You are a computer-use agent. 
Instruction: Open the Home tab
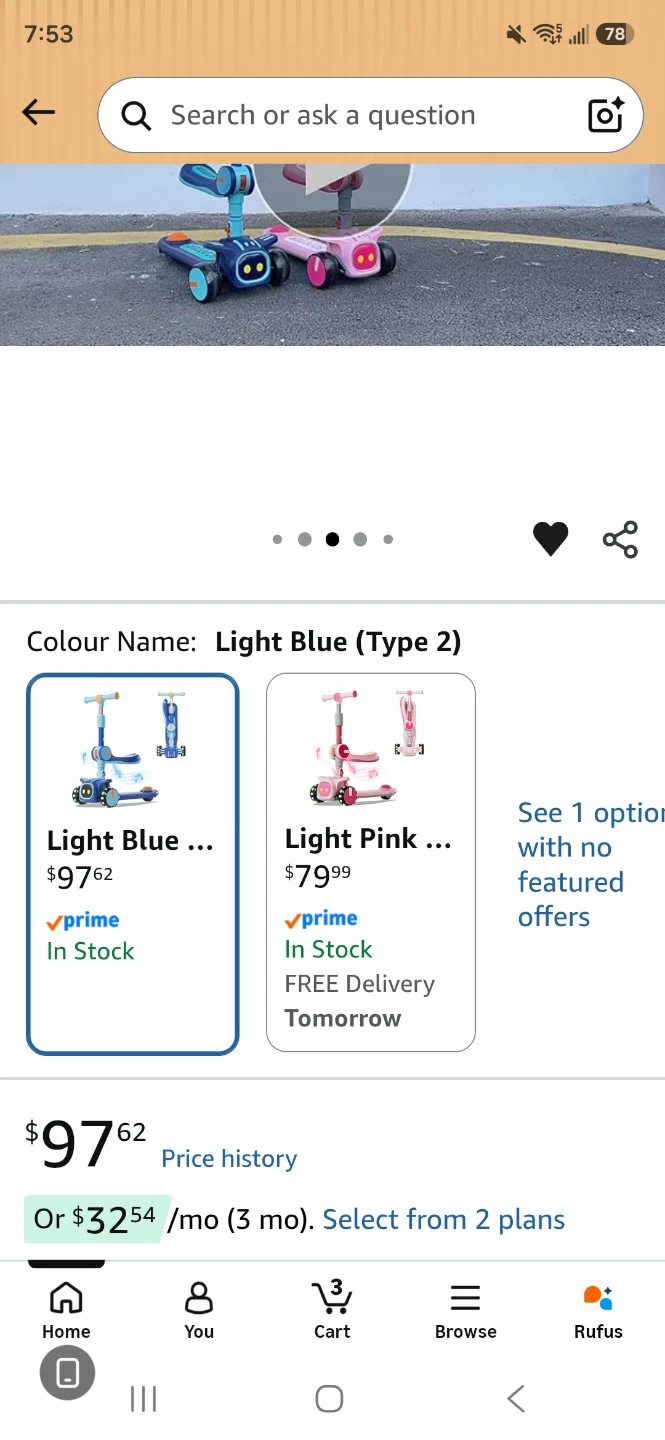click(x=66, y=1311)
